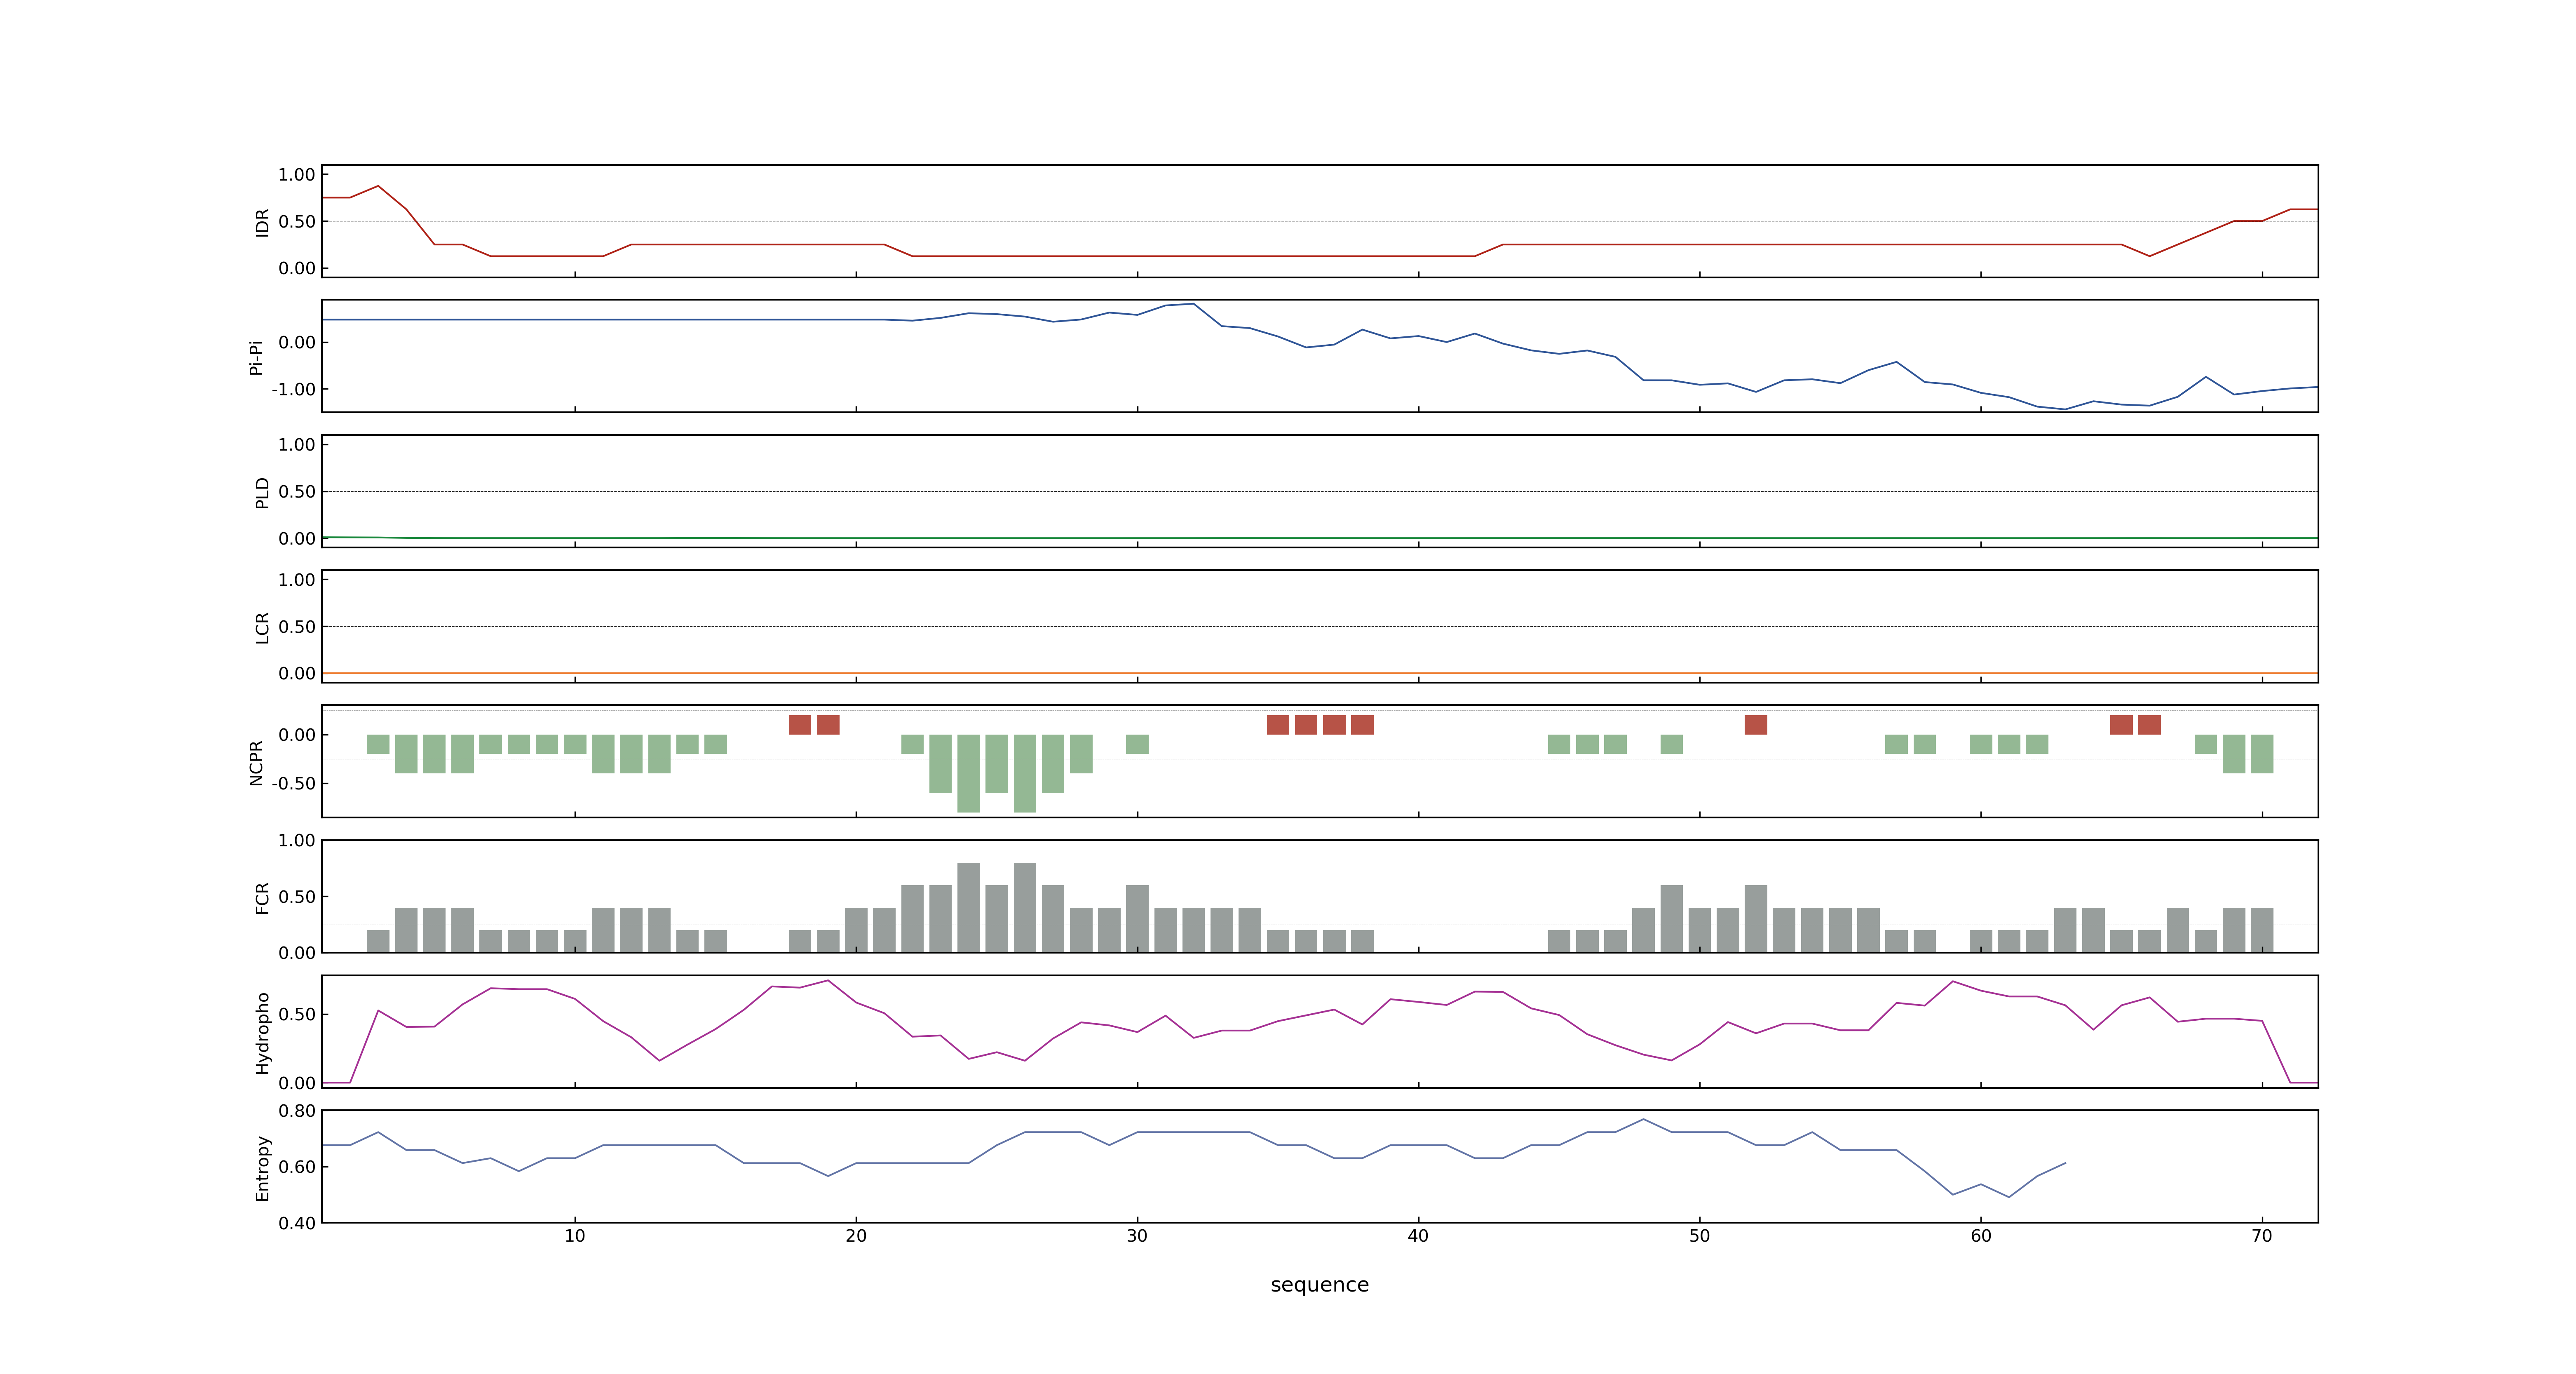The height and width of the screenshot is (1374, 2576).
Task: Click the -0.50 tick of NCPR axis
Action: tap(293, 783)
